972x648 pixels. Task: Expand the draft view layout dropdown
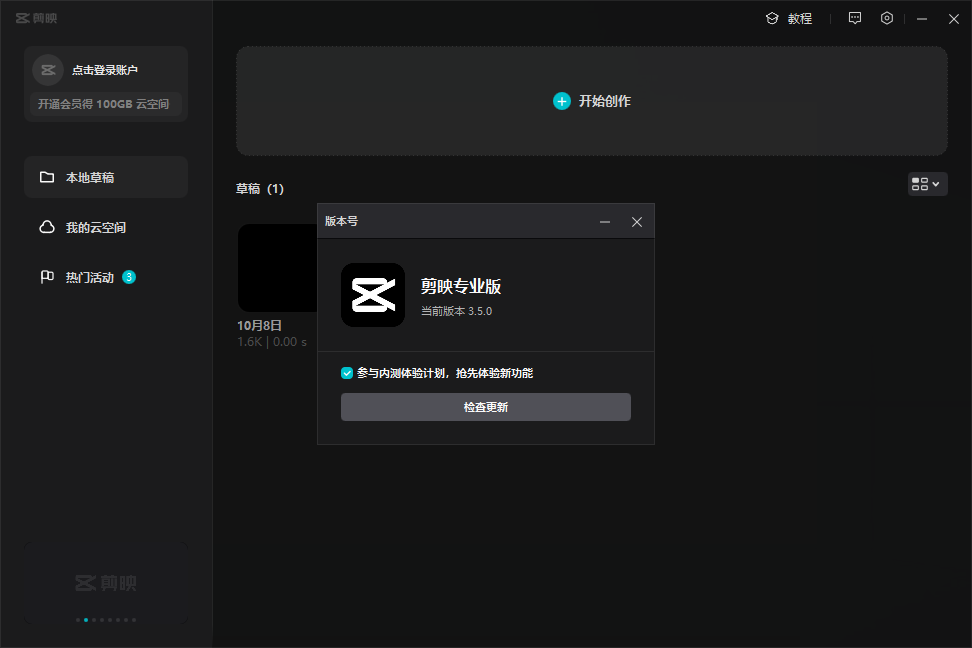coord(927,184)
